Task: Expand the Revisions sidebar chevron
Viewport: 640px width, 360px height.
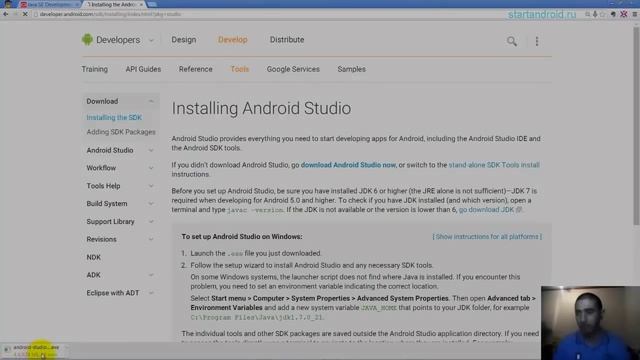Action: click(151, 239)
